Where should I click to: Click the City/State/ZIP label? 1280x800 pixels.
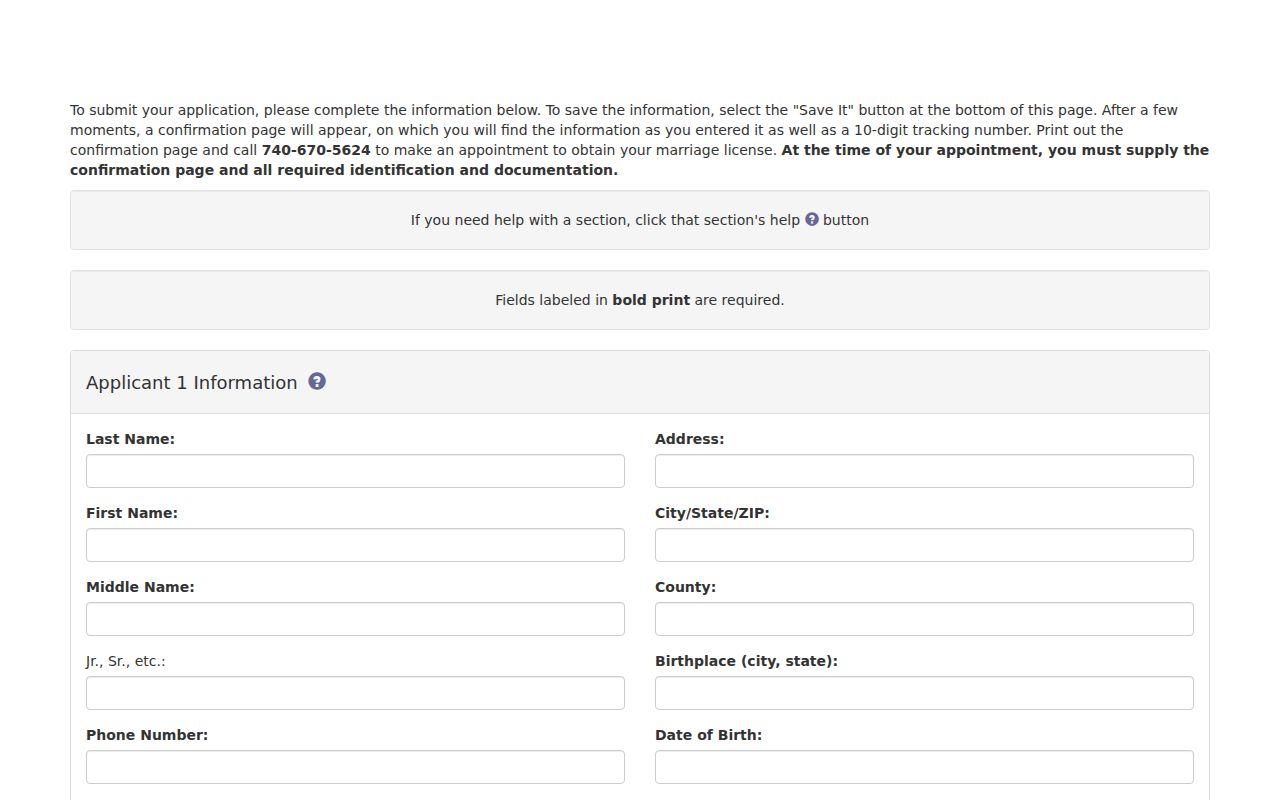tap(712, 513)
